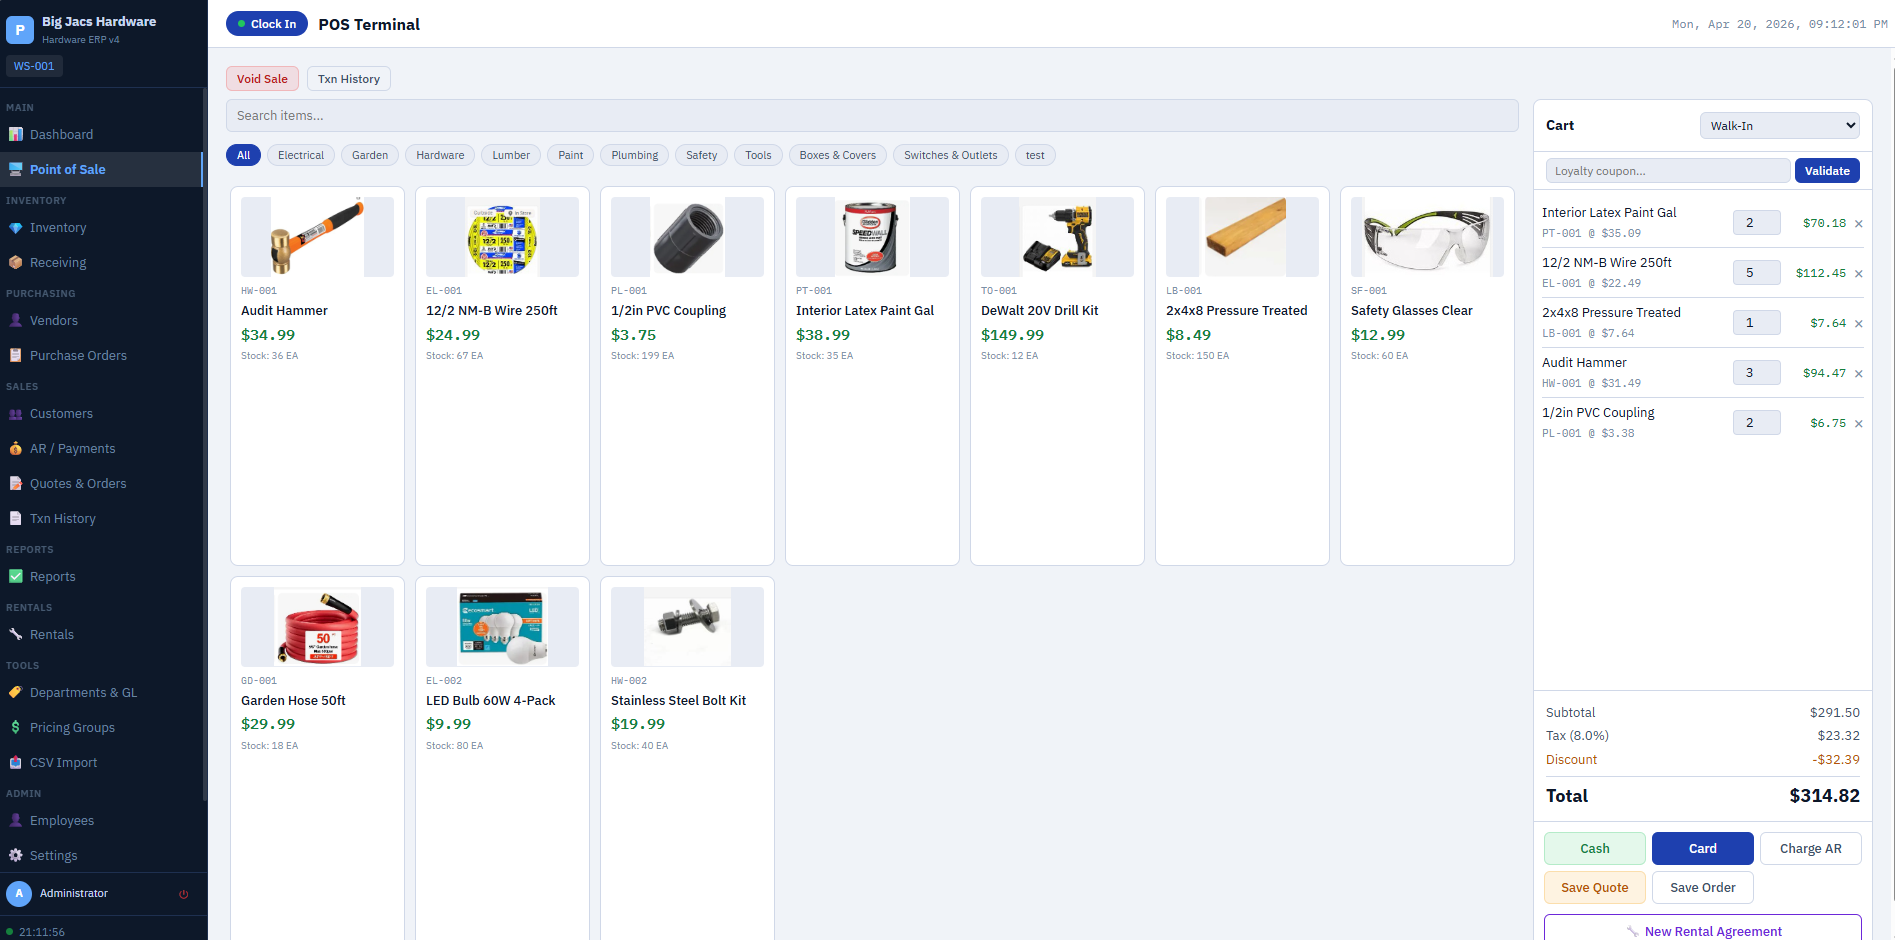This screenshot has height=940, width=1895.
Task: Pay with Card
Action: point(1703,849)
